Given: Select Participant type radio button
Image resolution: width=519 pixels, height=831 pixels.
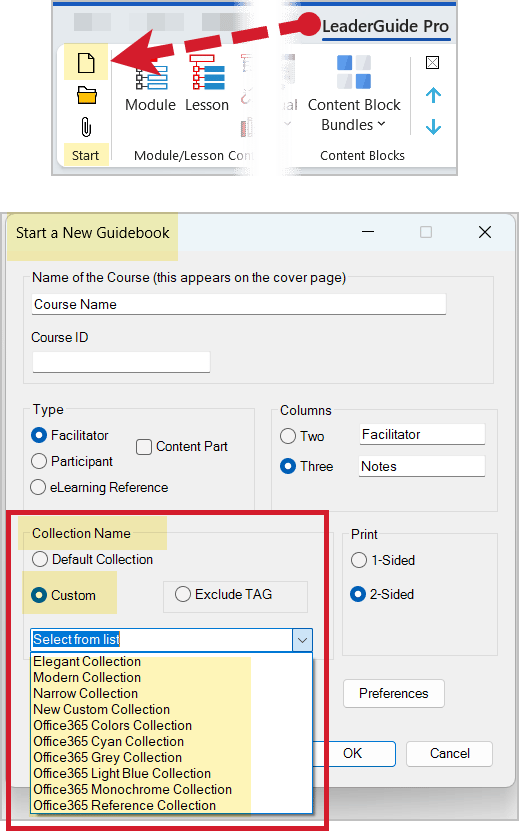Looking at the screenshot, I should [39, 461].
